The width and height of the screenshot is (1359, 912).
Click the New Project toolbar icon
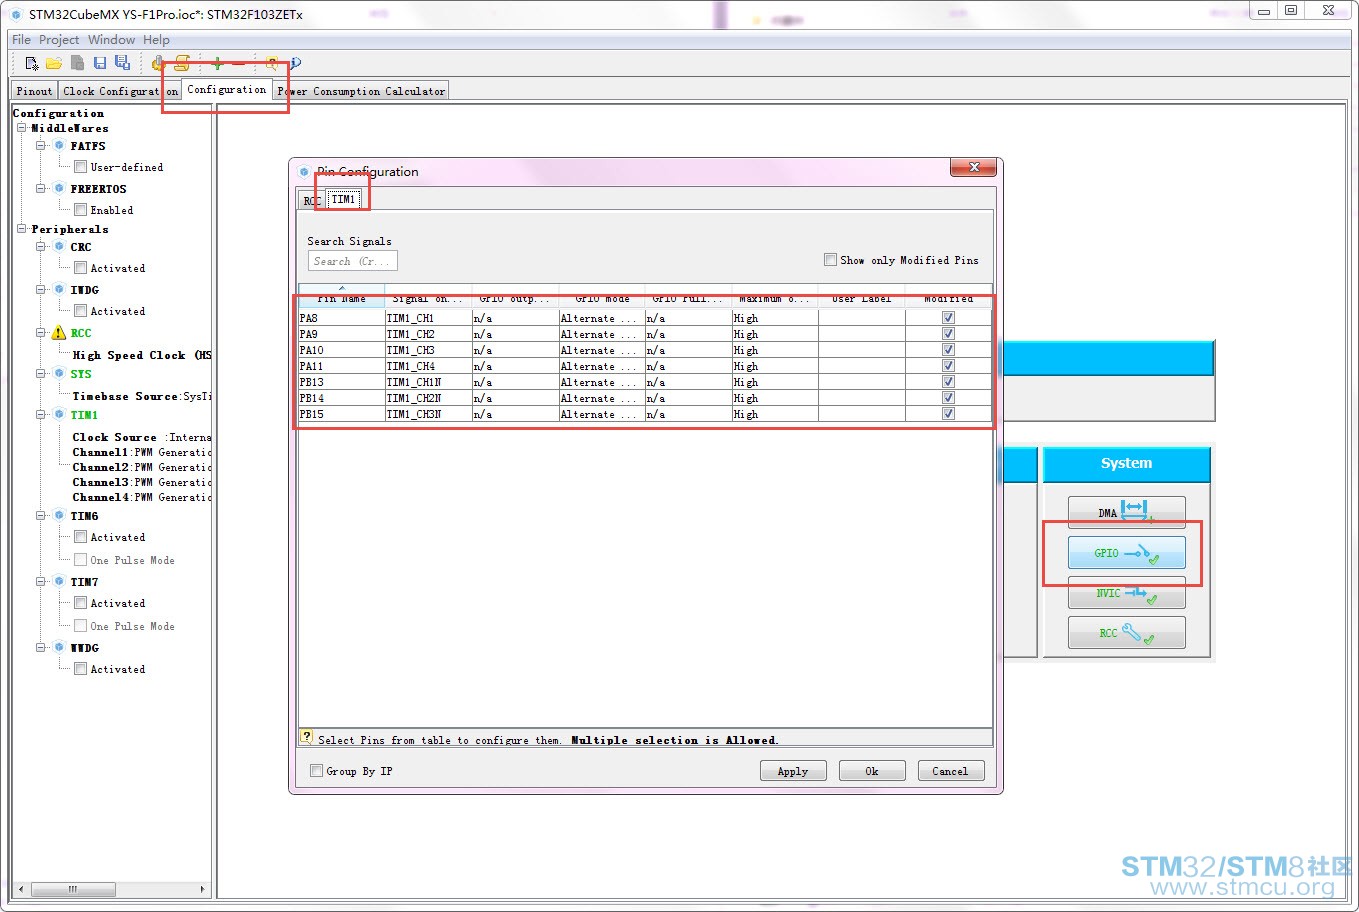tap(32, 63)
